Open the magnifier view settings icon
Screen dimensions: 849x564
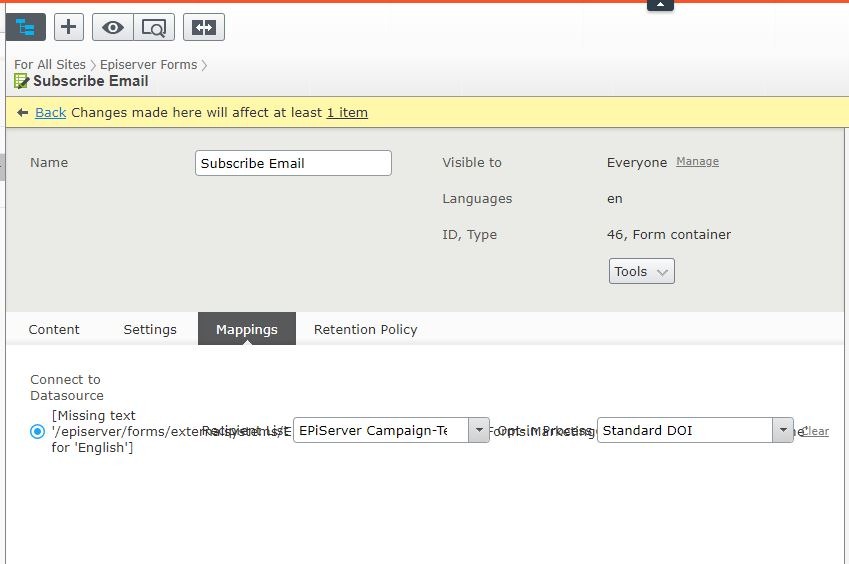pyautogui.click(x=154, y=27)
